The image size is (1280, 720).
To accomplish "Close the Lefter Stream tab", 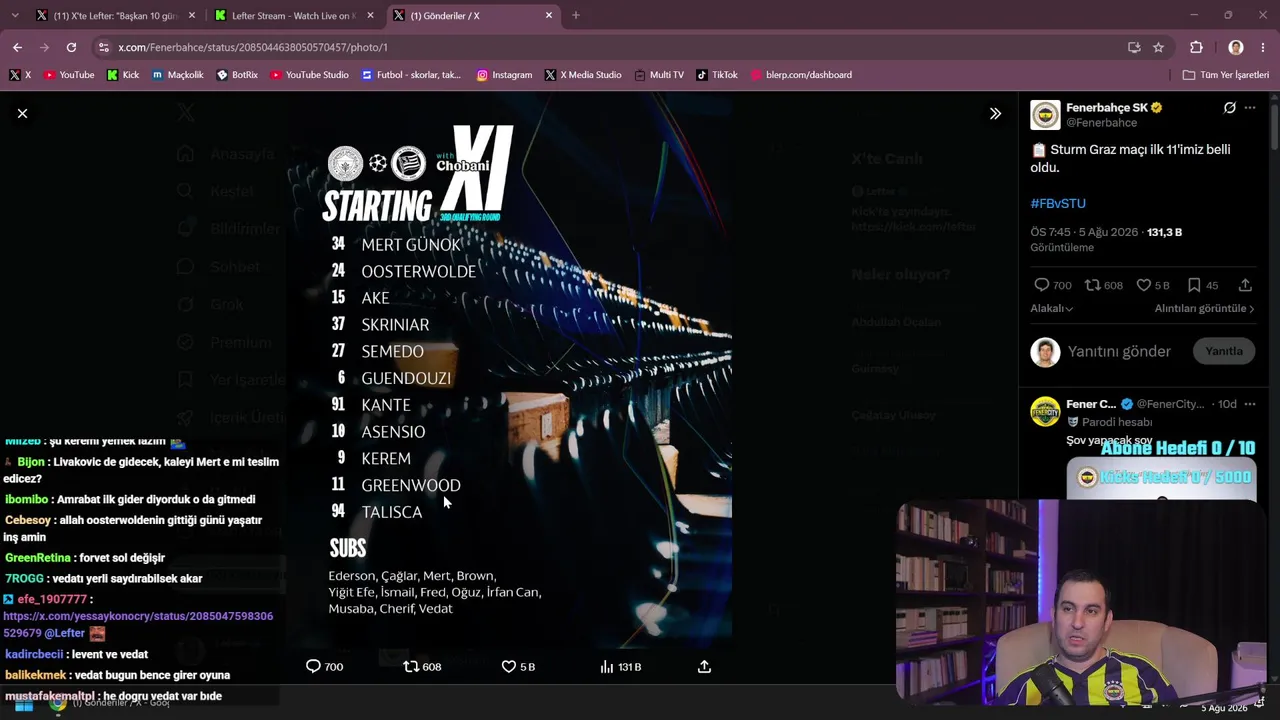I will (x=370, y=15).
